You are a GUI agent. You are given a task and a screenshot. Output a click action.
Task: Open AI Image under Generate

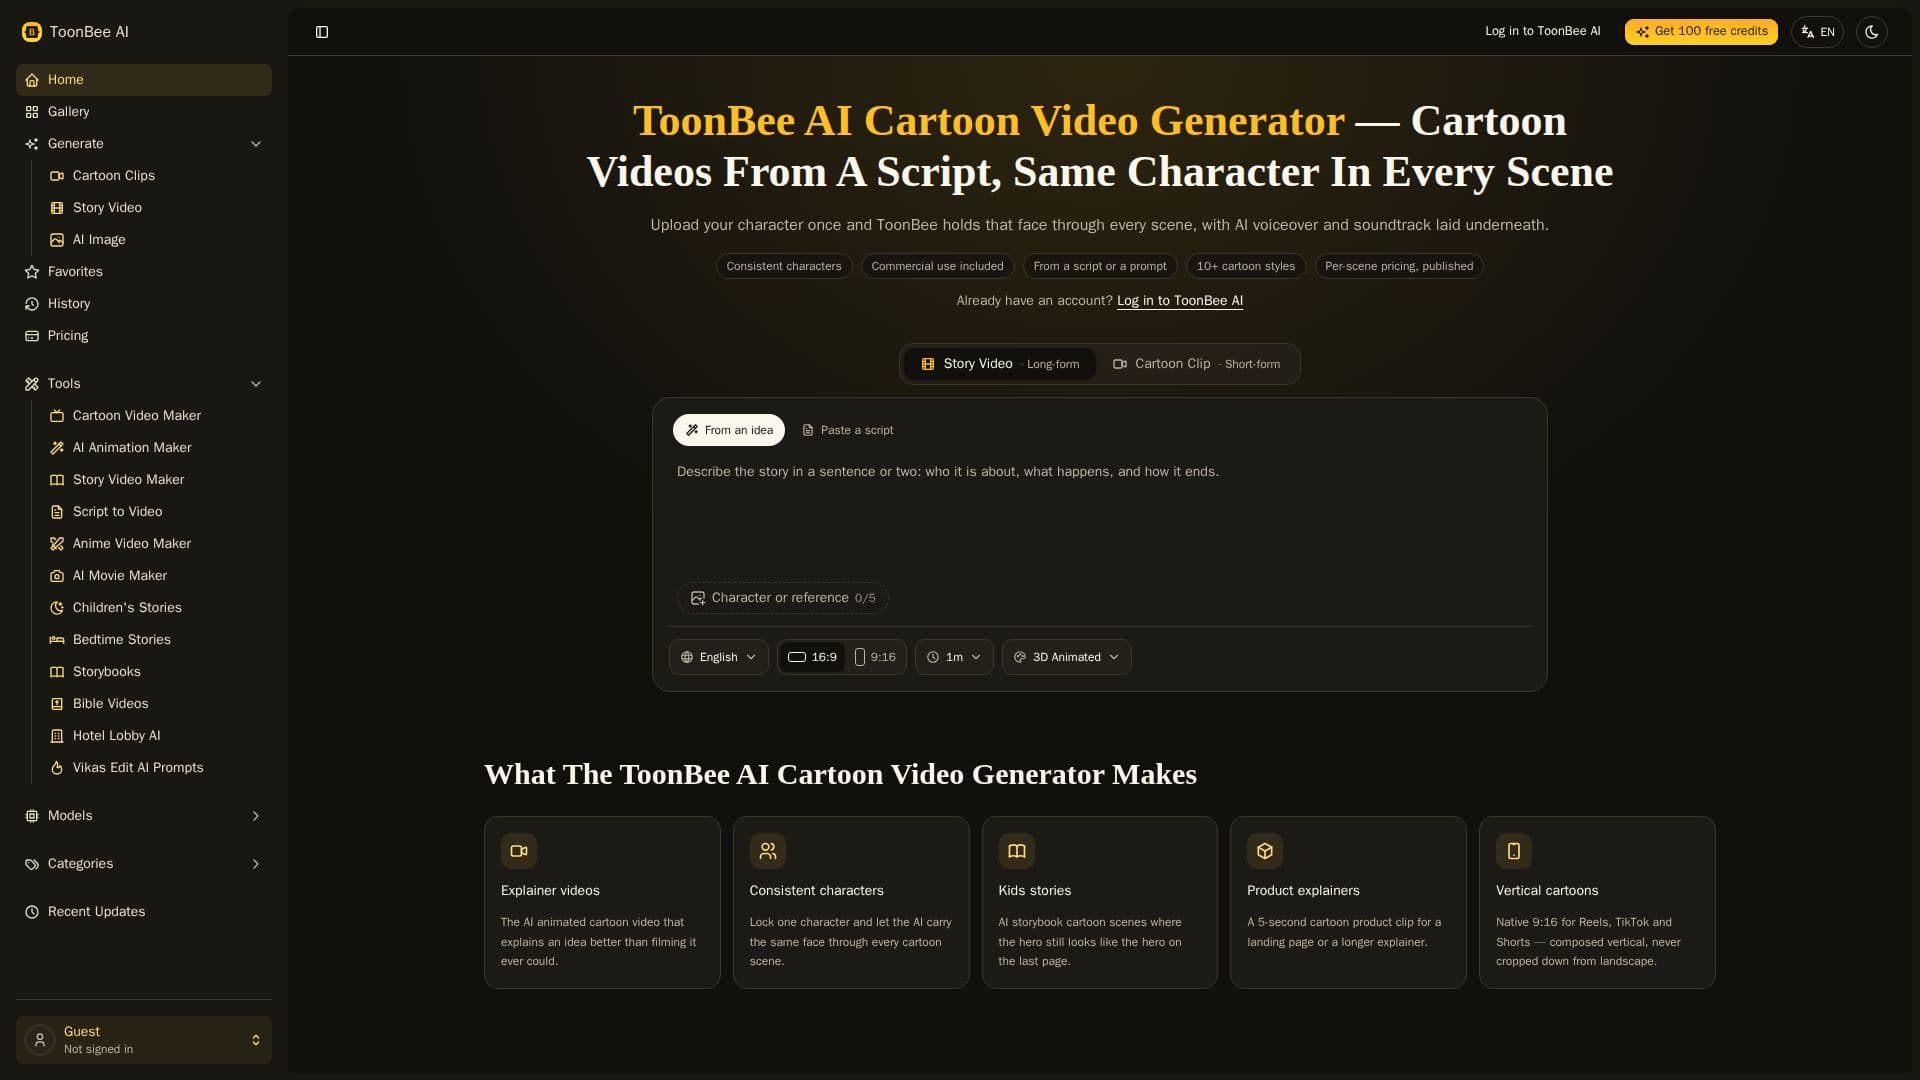[x=156, y=240]
